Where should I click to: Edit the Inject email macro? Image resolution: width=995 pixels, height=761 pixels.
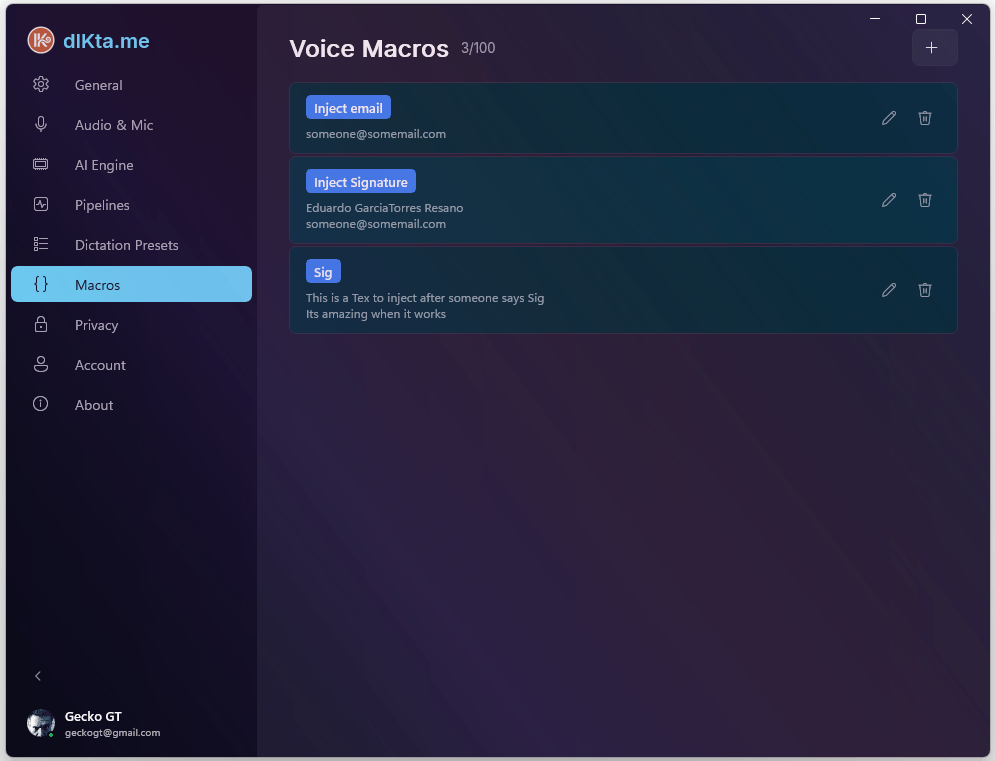(x=888, y=118)
